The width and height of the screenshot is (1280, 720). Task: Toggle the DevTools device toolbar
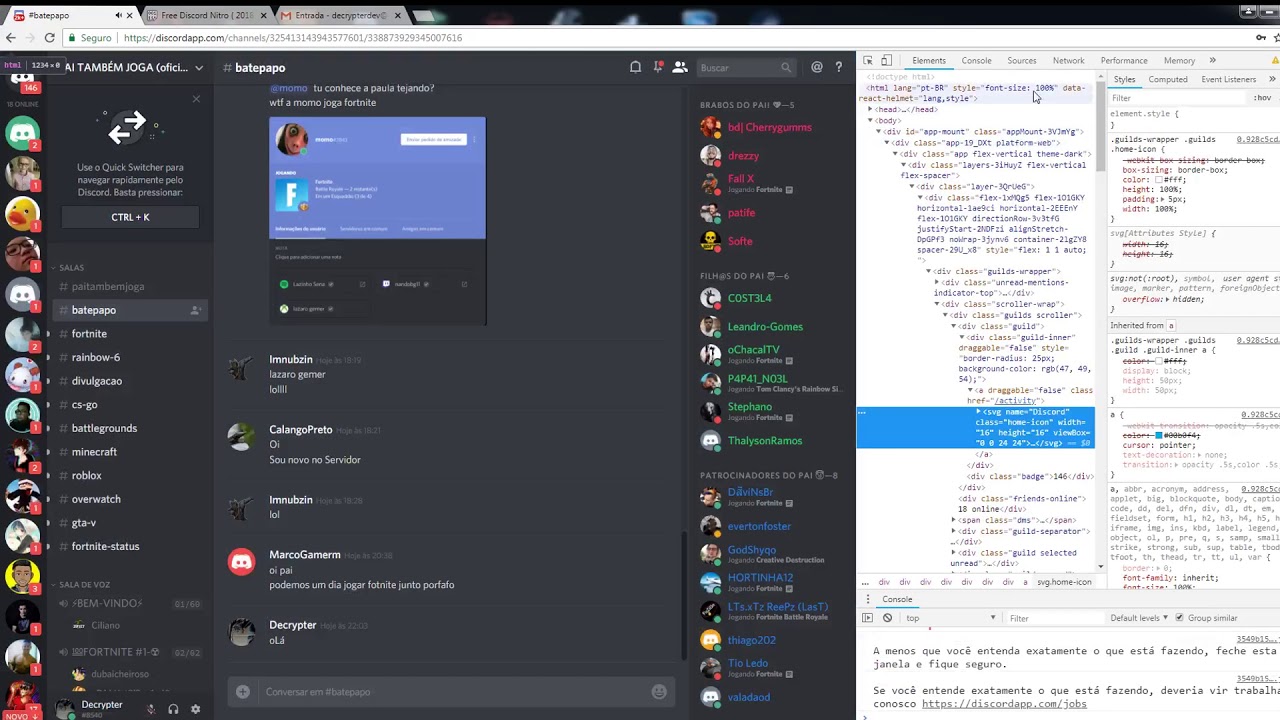click(x=886, y=61)
